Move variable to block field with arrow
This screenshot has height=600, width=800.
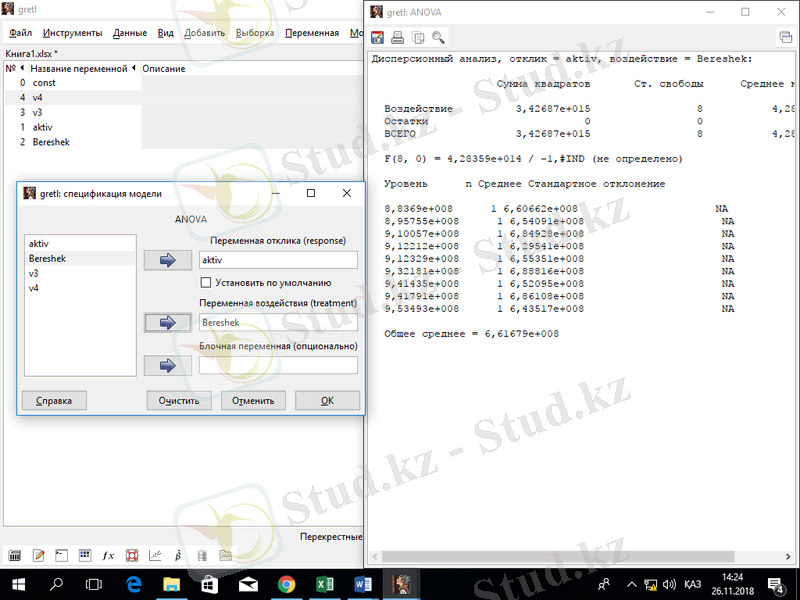coord(168,365)
